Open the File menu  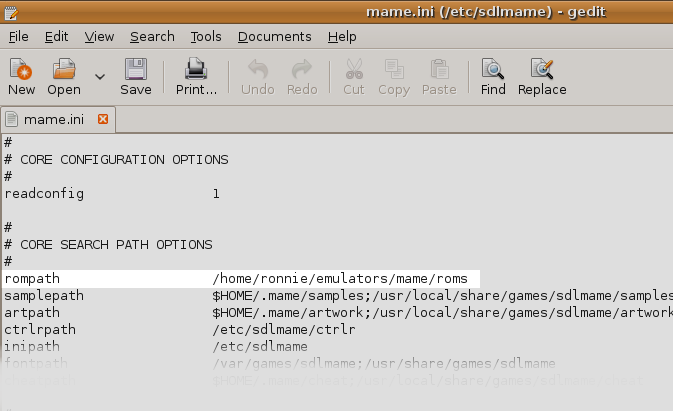pyautogui.click(x=19, y=37)
